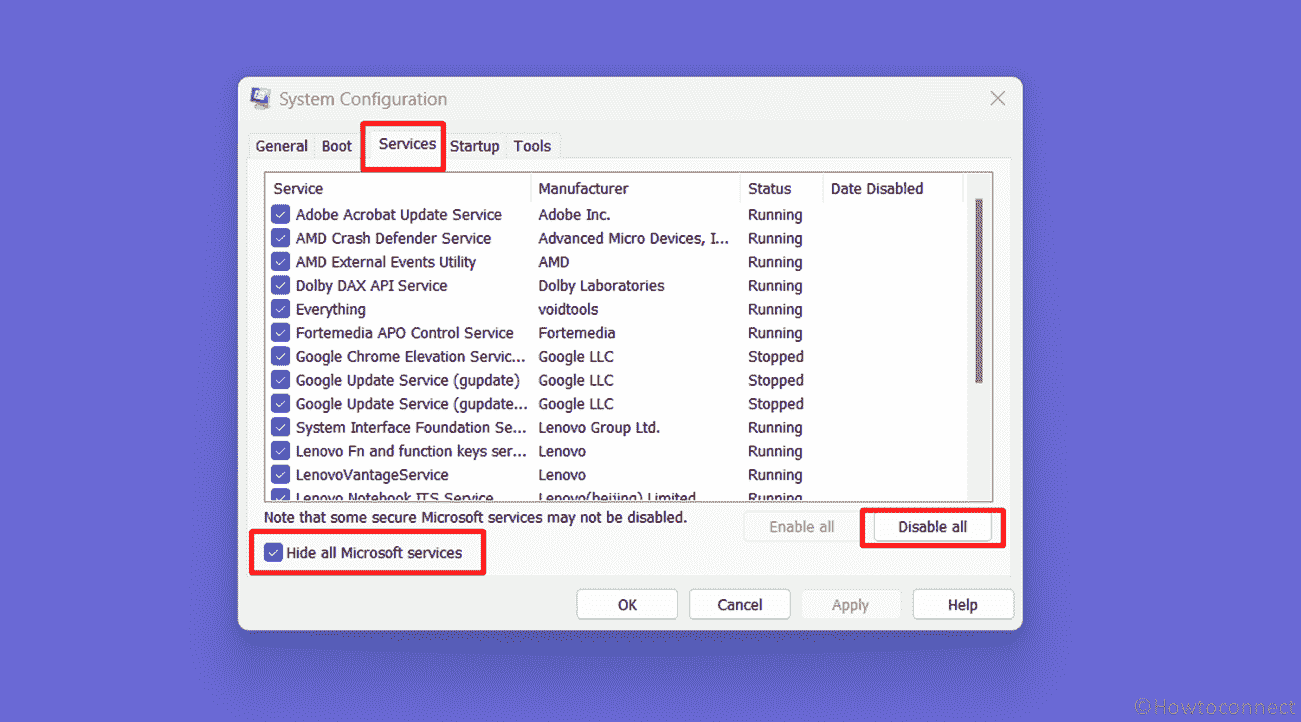Click the voidtools manufacturer text

point(568,309)
